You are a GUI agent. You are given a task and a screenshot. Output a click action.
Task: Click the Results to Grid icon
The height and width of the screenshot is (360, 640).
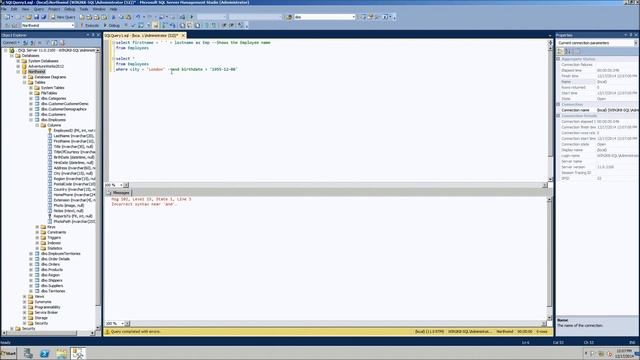190,25
